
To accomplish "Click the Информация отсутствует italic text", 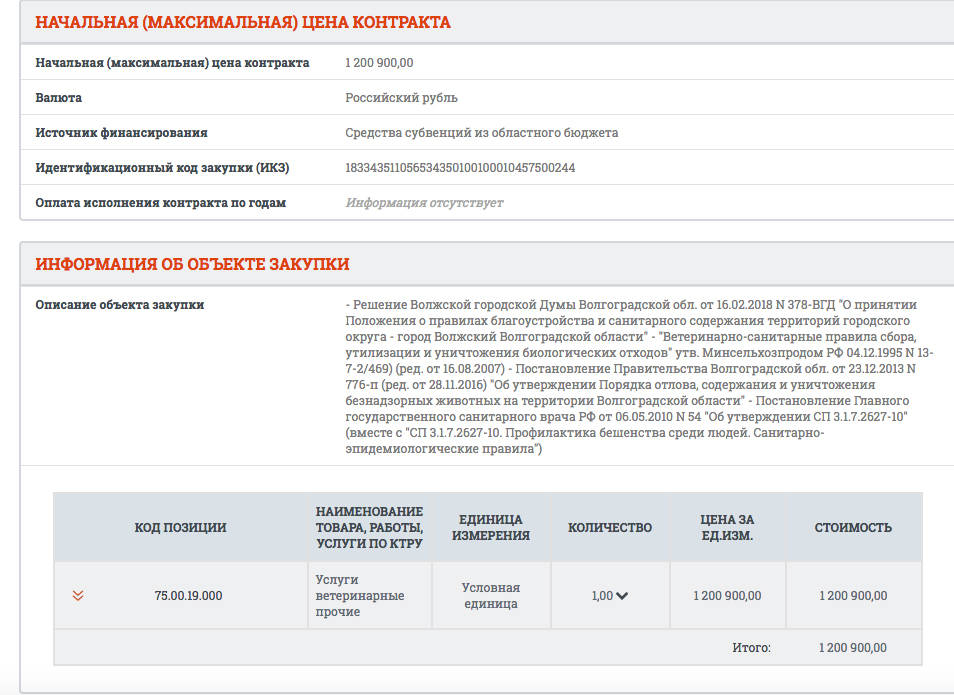I will [x=424, y=203].
